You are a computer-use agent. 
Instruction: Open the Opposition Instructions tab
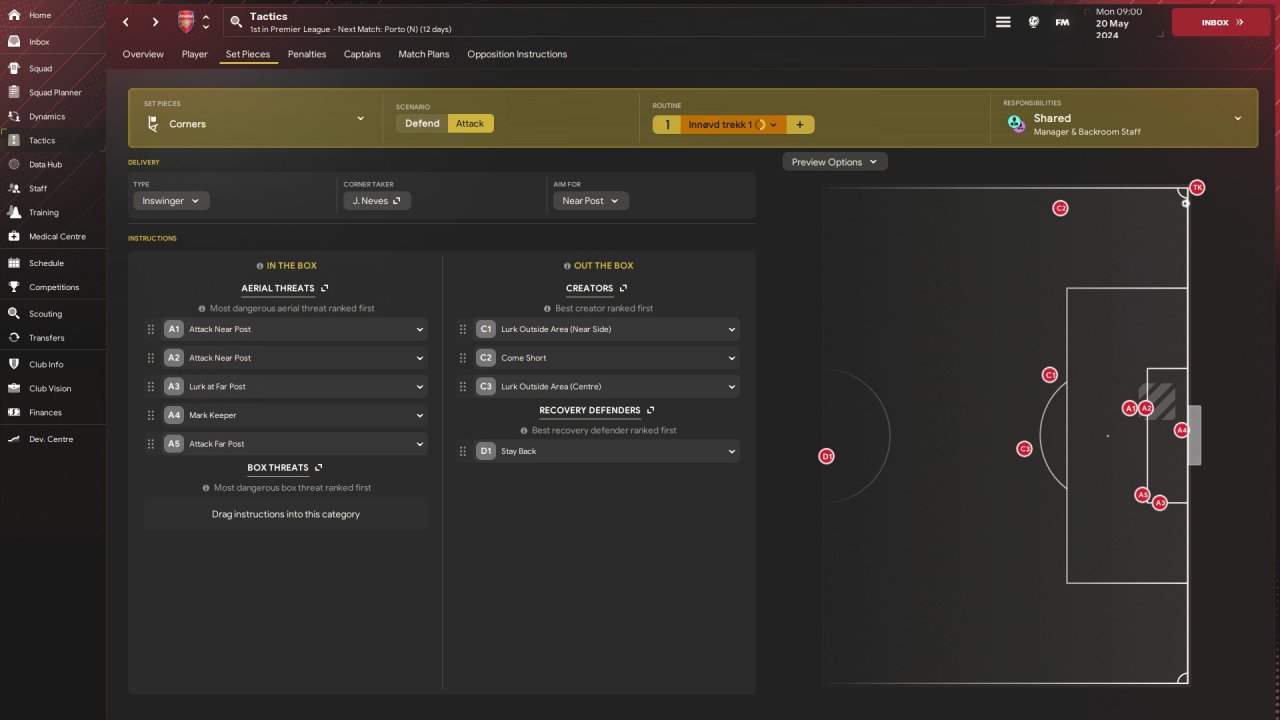pyautogui.click(x=517, y=54)
